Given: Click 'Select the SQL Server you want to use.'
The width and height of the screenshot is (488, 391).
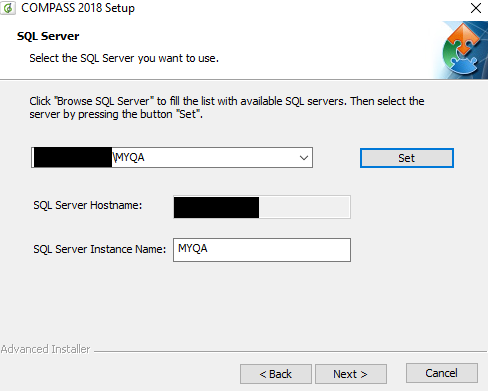Looking at the screenshot, I should 124,58.
